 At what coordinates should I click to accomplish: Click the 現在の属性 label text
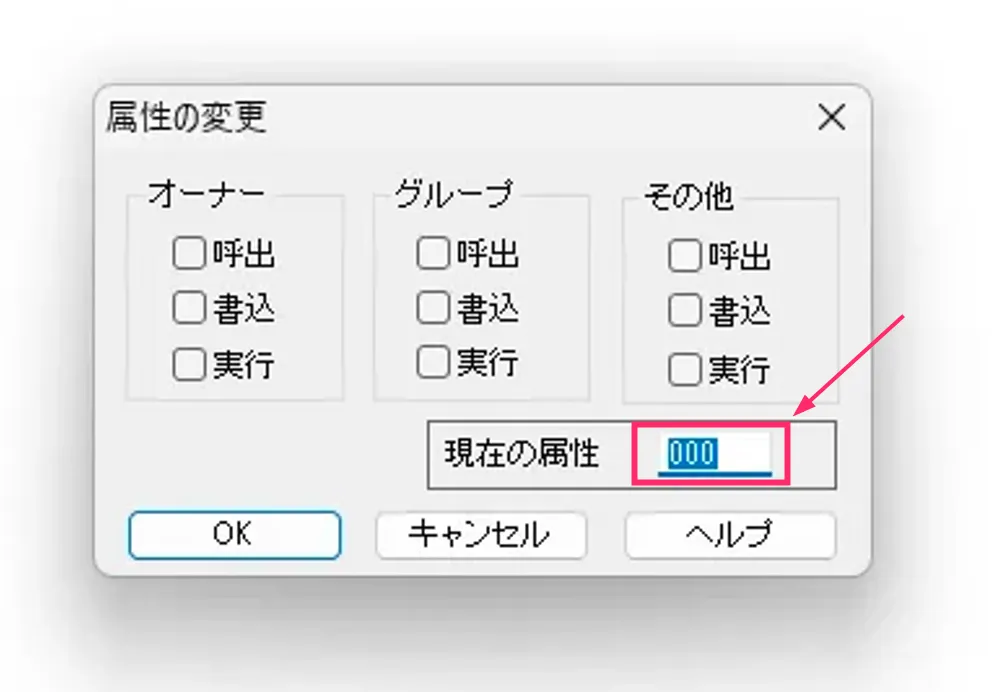click(521, 455)
